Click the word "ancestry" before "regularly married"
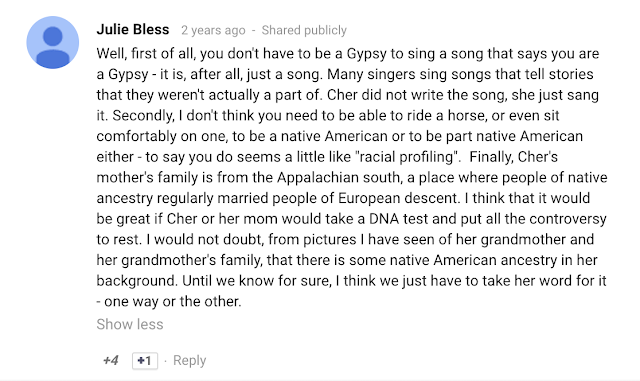Viewport: 640px width, 381px height. coord(124,198)
